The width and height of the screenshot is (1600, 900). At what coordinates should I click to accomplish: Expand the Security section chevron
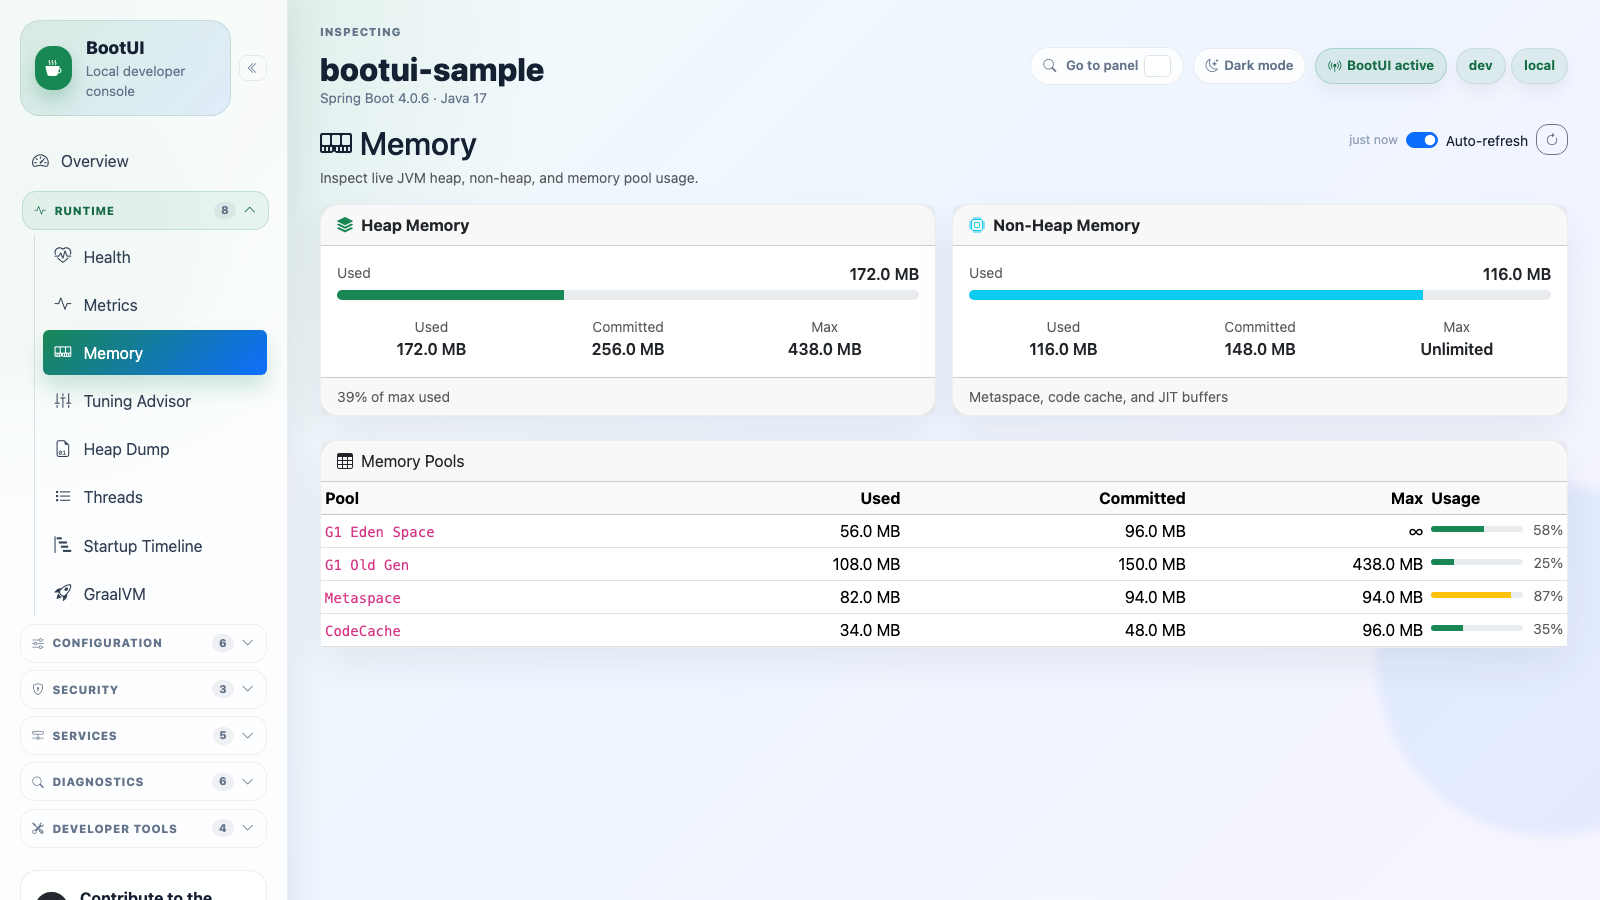tap(248, 689)
